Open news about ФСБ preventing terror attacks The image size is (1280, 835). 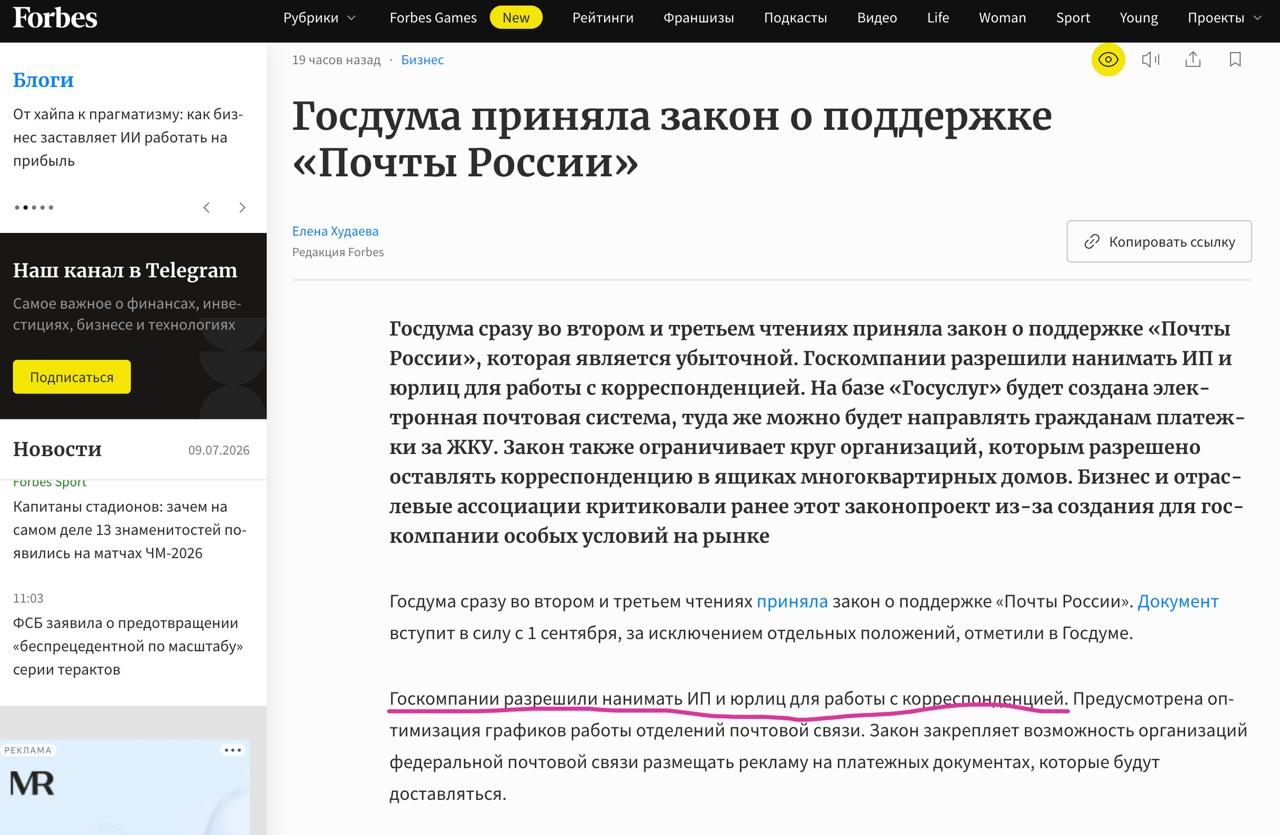[128, 646]
